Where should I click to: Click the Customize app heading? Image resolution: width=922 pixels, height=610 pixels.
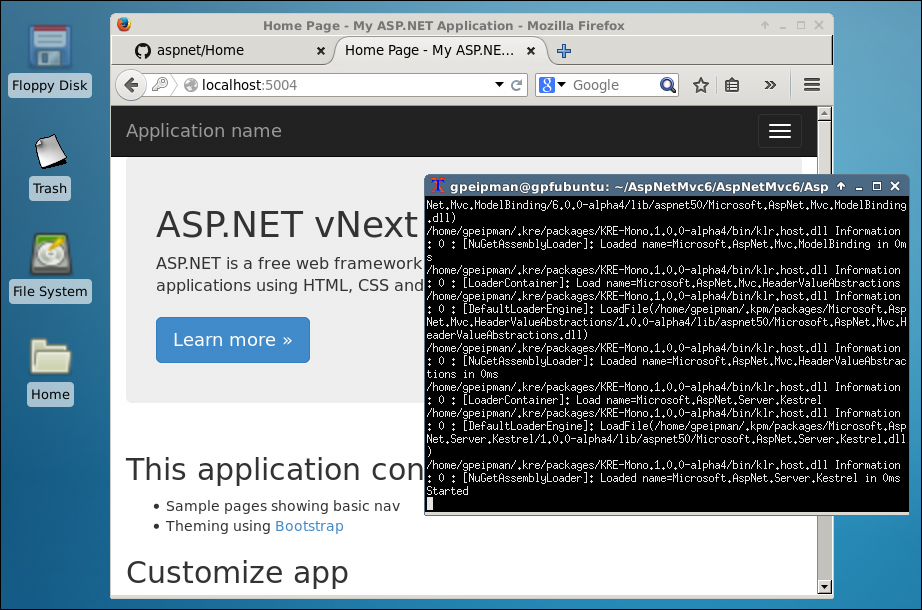click(x=238, y=572)
